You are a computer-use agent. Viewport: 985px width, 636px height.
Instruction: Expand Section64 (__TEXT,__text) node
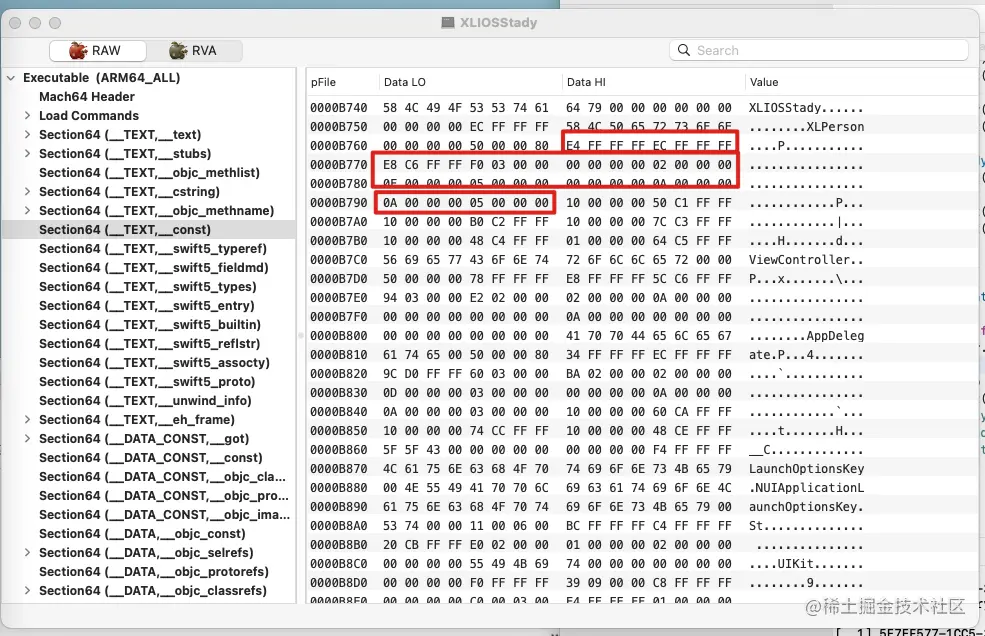pyautogui.click(x=27, y=134)
